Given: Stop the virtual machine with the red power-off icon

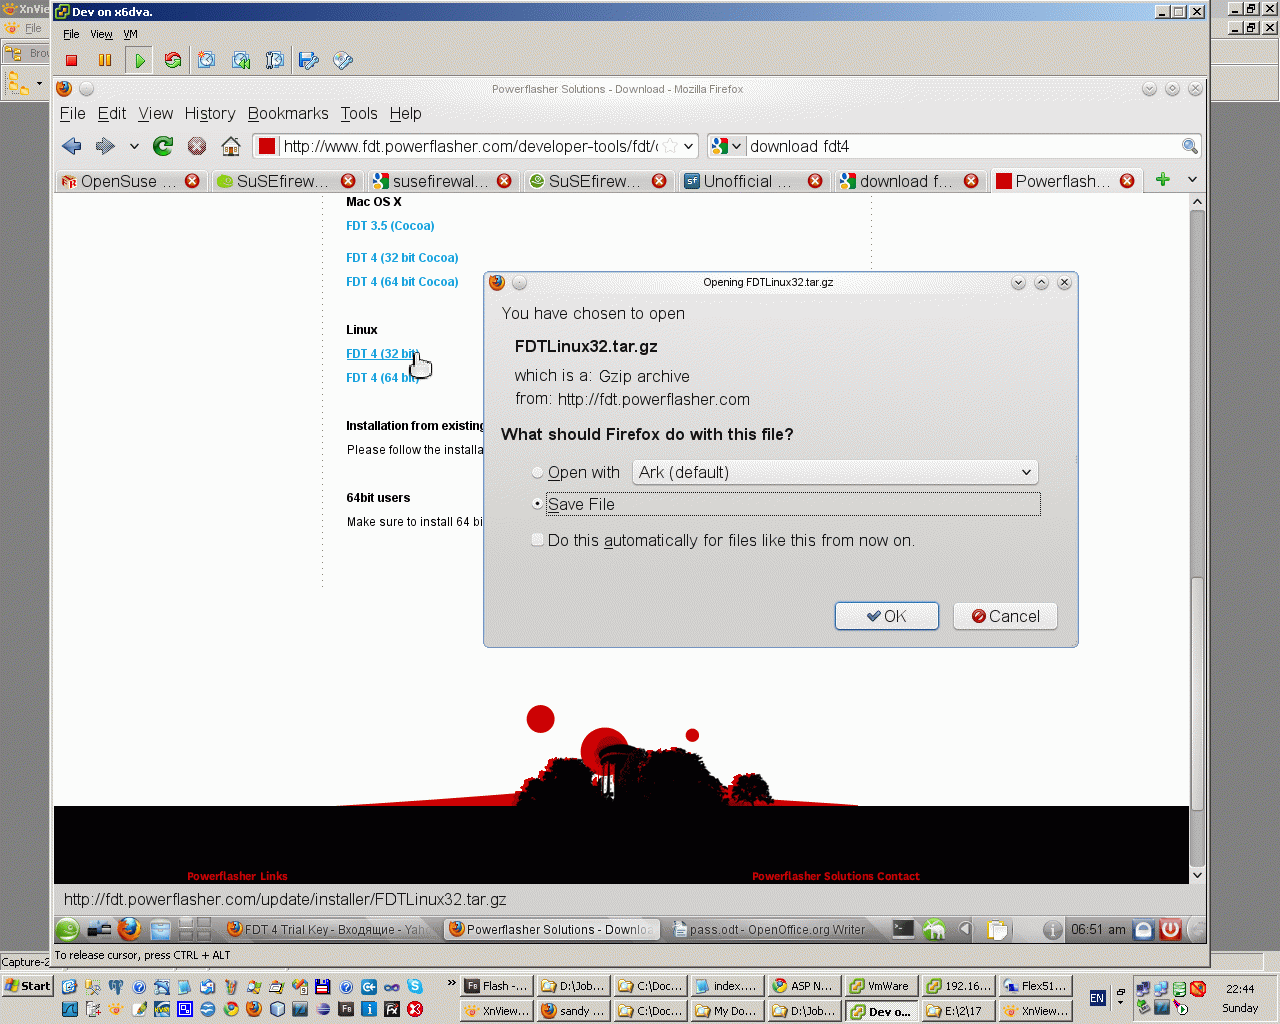Looking at the screenshot, I should click(x=71, y=61).
